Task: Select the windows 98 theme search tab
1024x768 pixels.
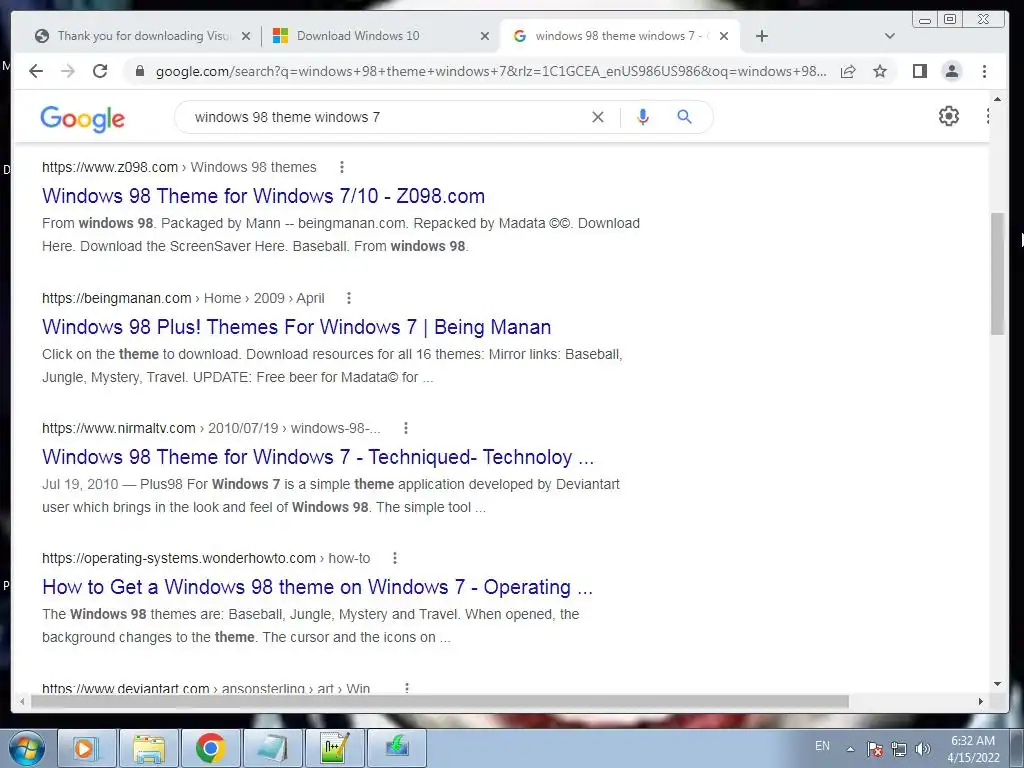Action: [x=614, y=36]
